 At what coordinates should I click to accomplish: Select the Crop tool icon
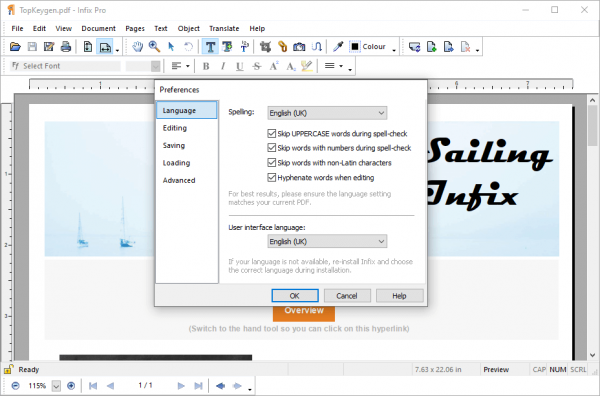tap(265, 47)
